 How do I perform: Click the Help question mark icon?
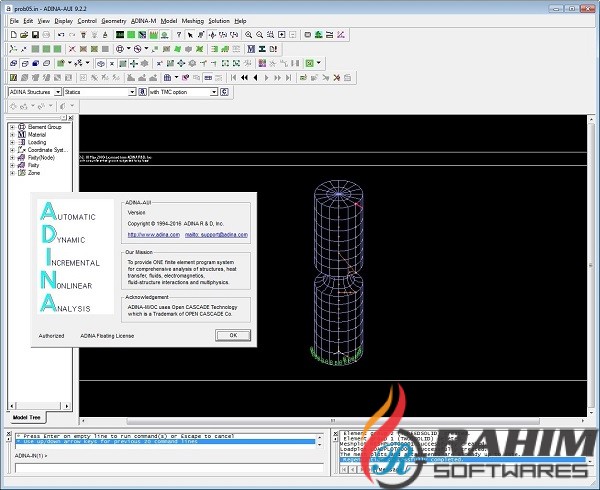point(177,34)
